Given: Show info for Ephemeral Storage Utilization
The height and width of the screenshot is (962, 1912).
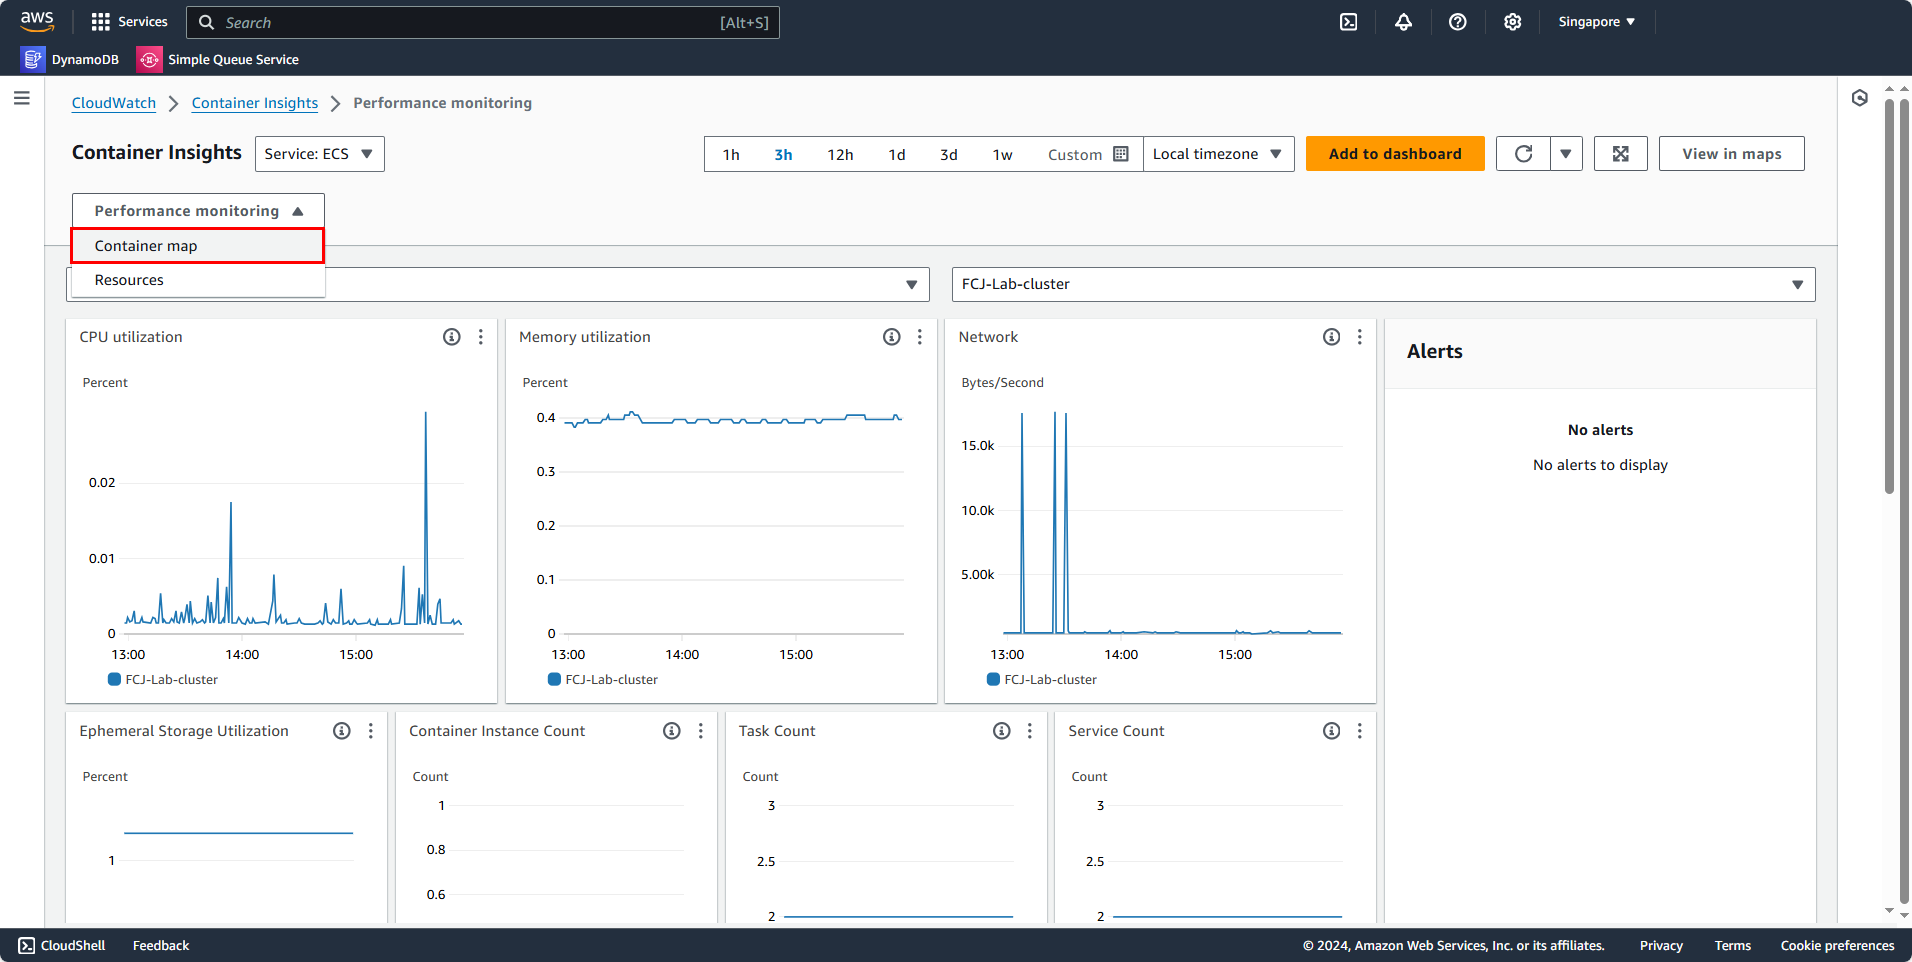Looking at the screenshot, I should click(342, 731).
